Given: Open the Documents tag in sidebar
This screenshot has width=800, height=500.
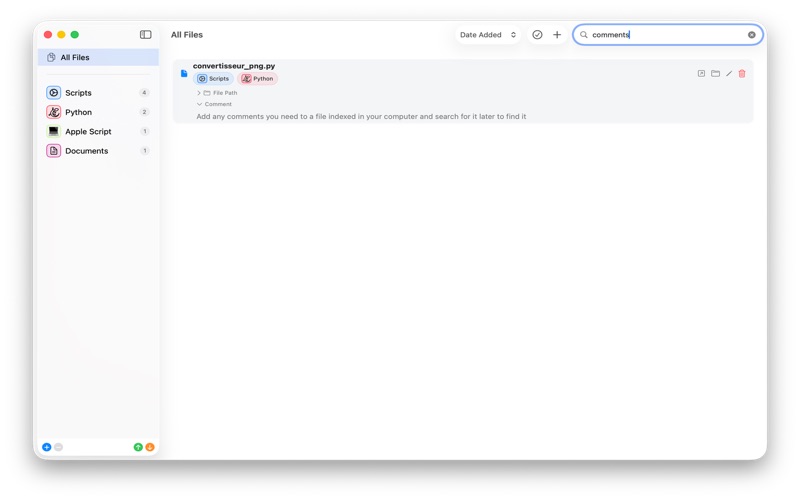Looking at the screenshot, I should click(98, 151).
